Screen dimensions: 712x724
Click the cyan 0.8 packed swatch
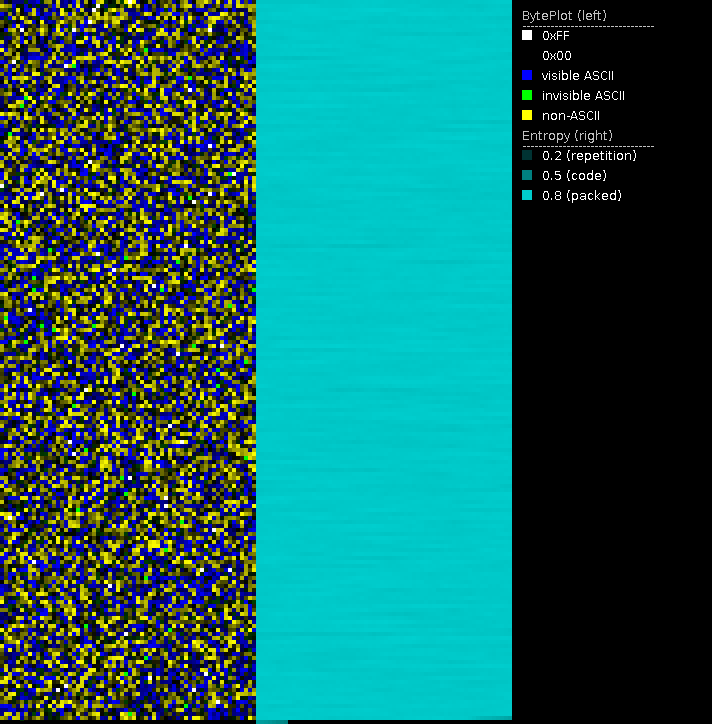click(x=527, y=195)
